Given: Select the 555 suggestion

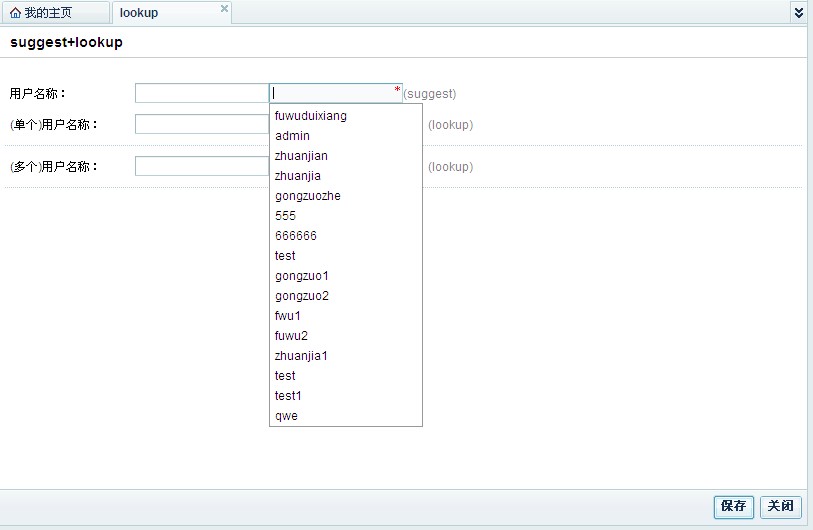Looking at the screenshot, I should coord(346,216).
